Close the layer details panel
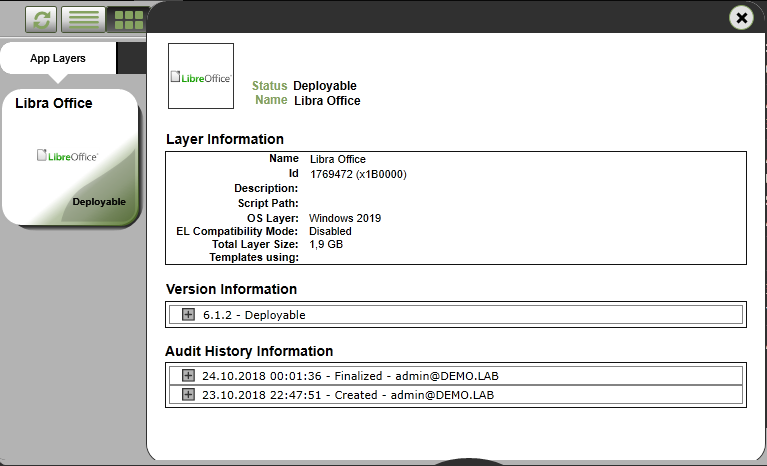The height and width of the screenshot is (466, 767). (x=741, y=18)
